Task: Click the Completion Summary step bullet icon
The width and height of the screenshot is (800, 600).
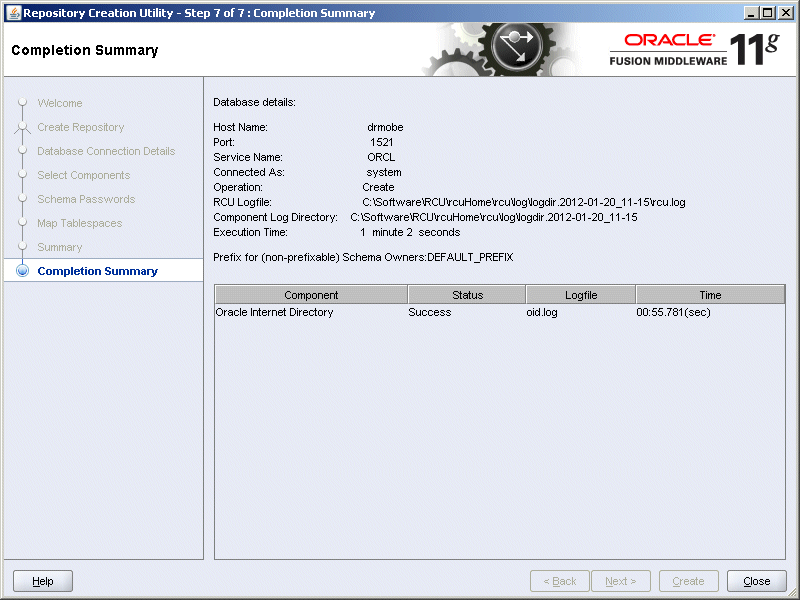Action: click(x=22, y=270)
